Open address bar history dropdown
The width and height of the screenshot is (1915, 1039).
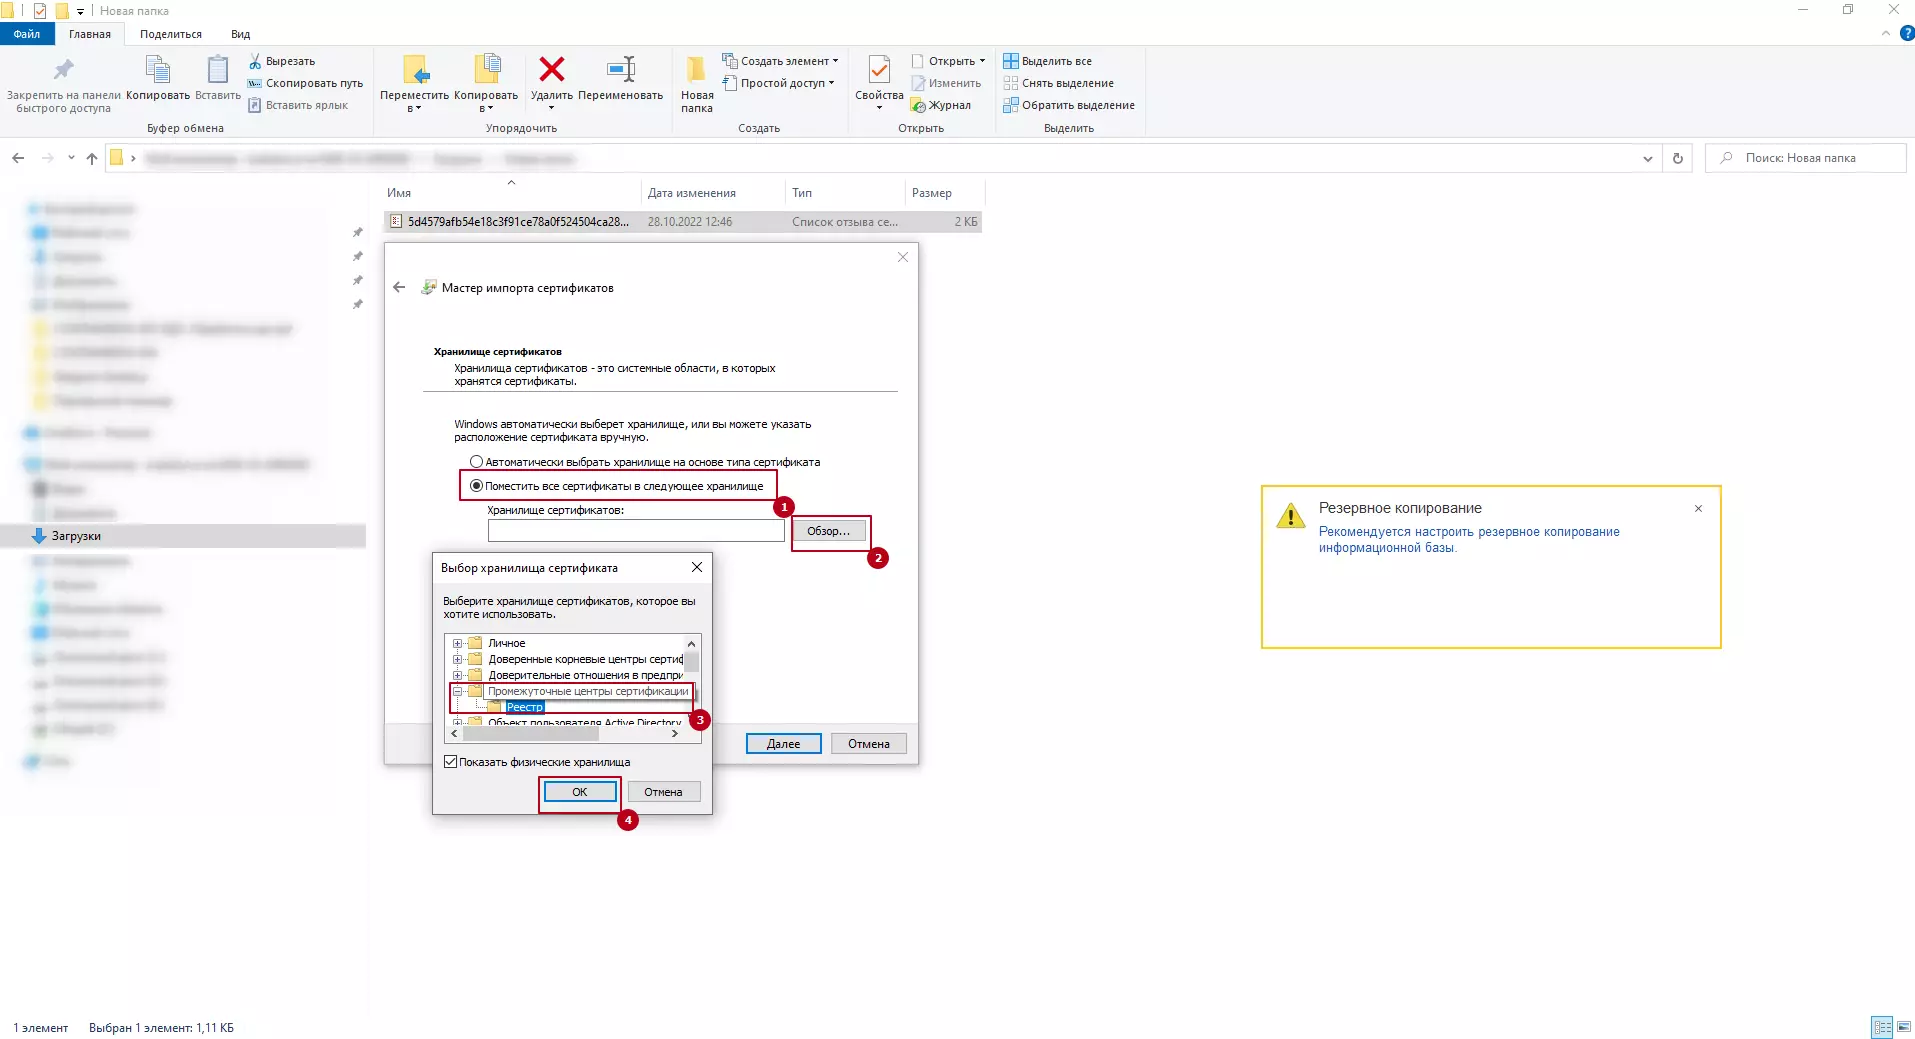click(1647, 158)
